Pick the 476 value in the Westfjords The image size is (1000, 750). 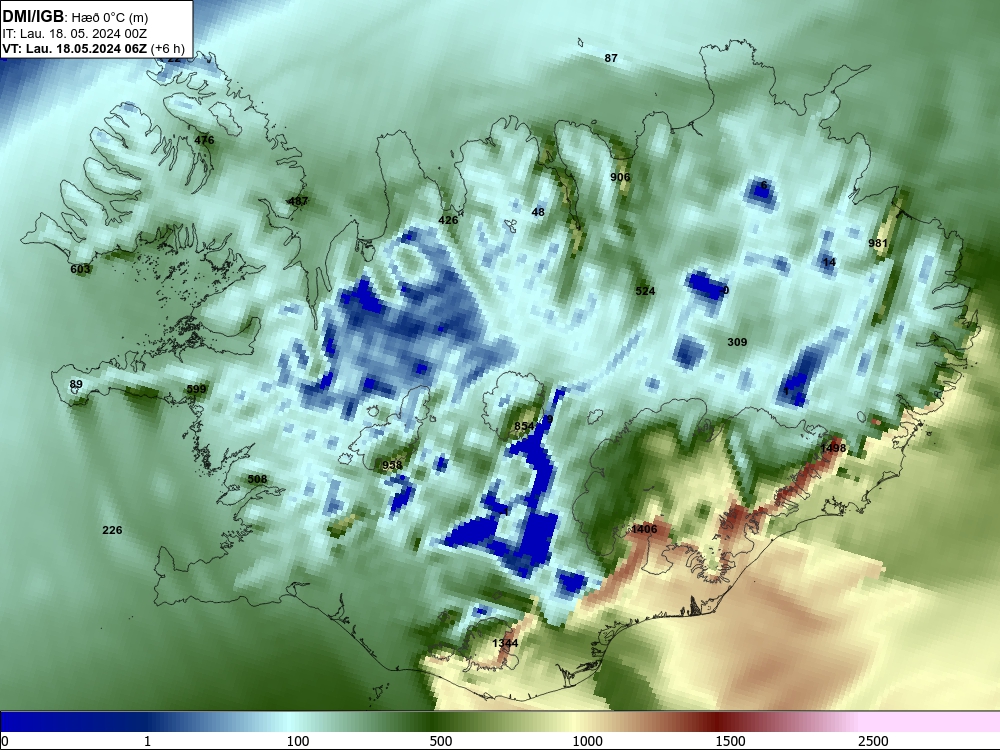click(204, 140)
